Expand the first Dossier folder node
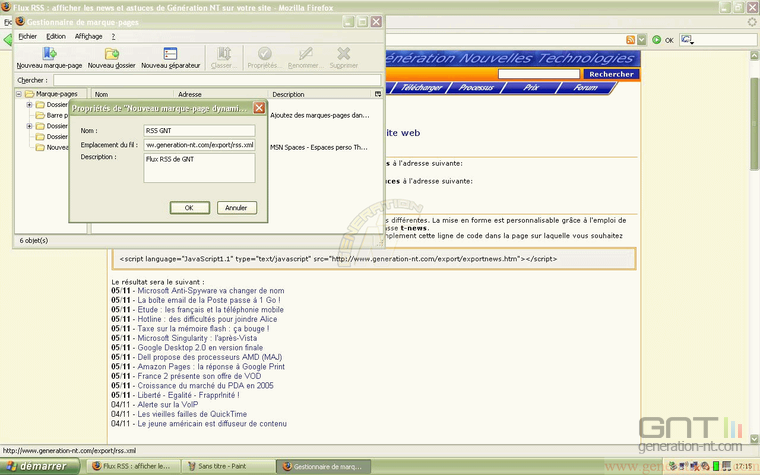Screen dimensions: 760x475 tap(29, 105)
